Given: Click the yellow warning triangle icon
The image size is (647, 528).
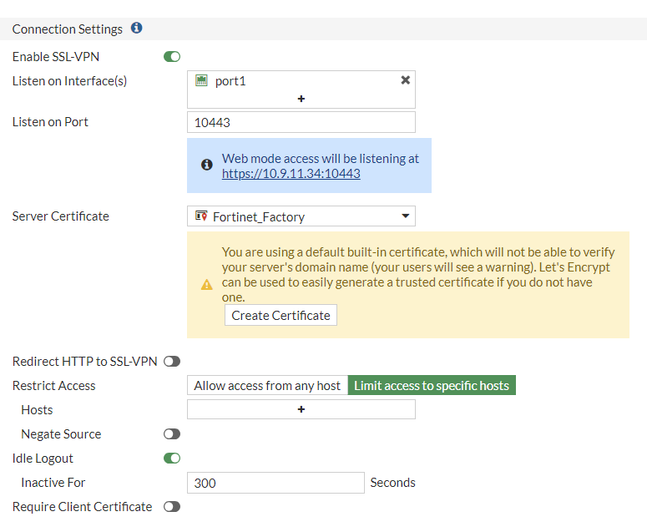Looking at the screenshot, I should tap(207, 284).
